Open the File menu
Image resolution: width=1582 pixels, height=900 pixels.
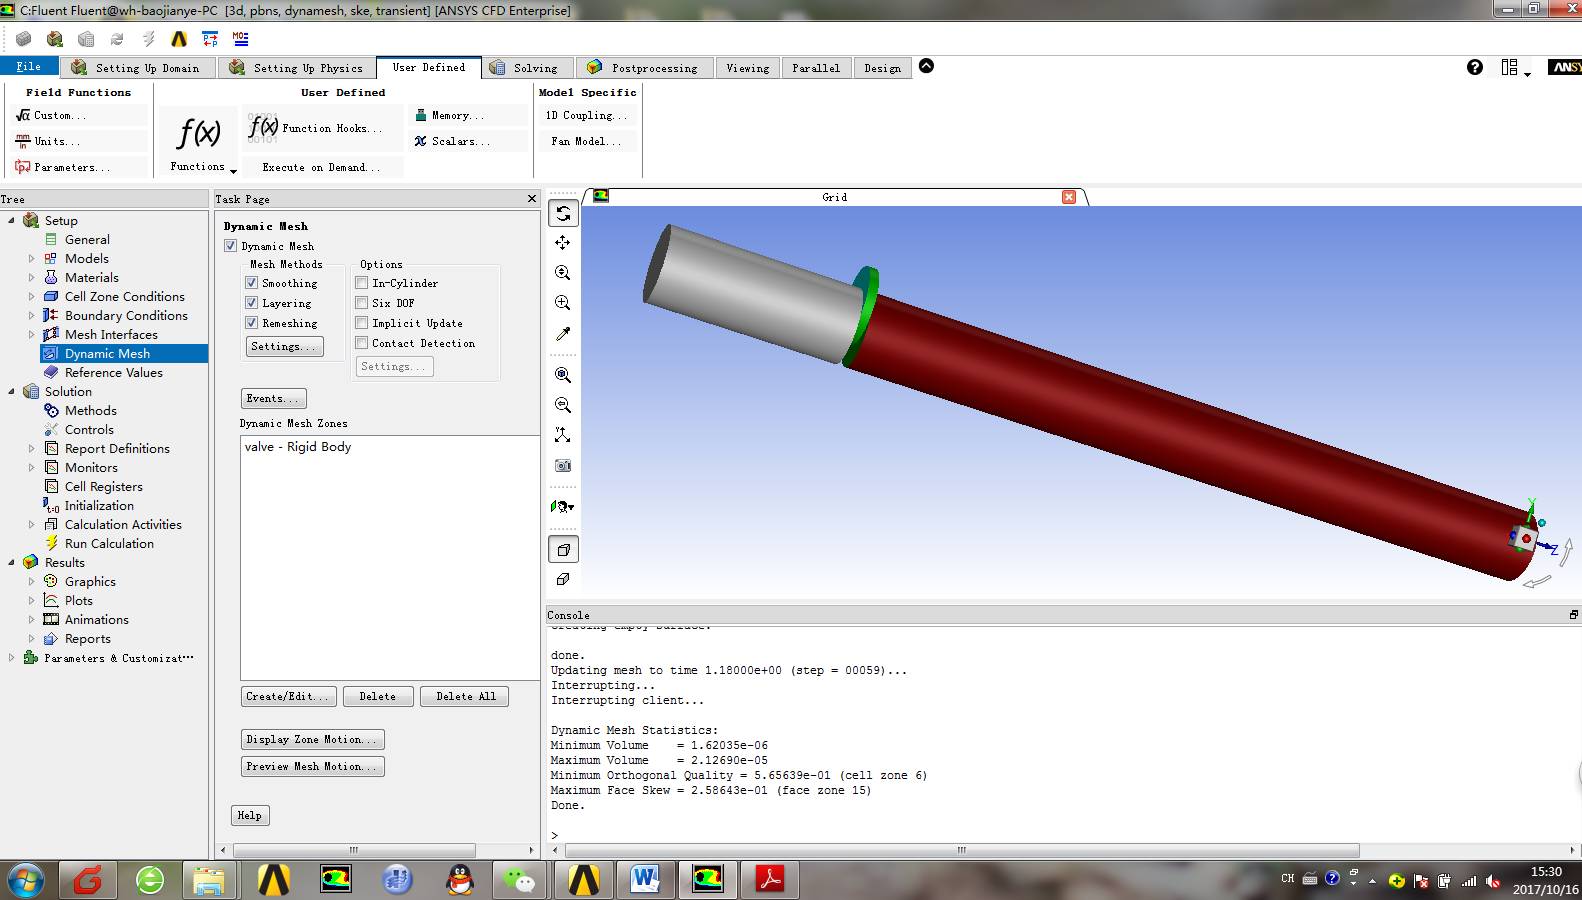pos(29,66)
